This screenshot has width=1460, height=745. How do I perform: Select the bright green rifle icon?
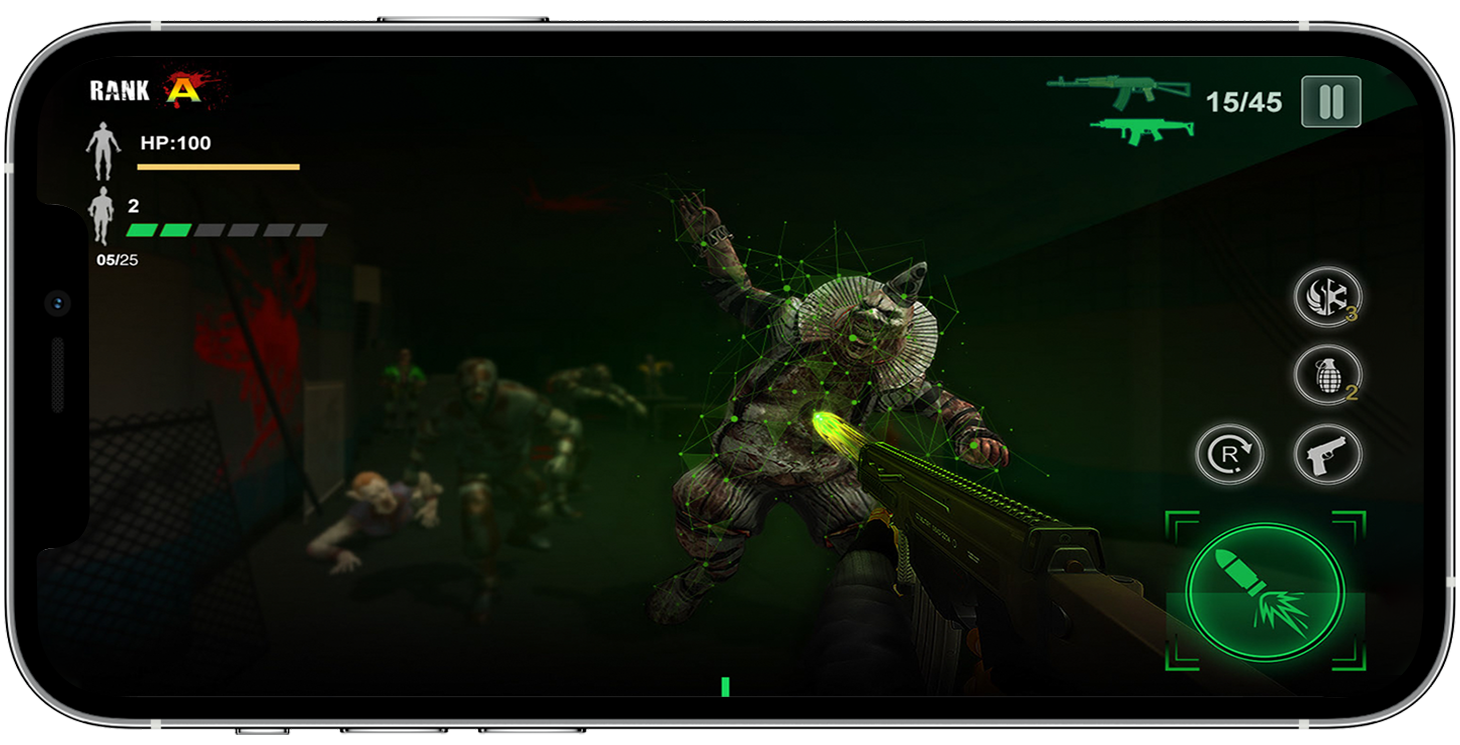point(1142,130)
